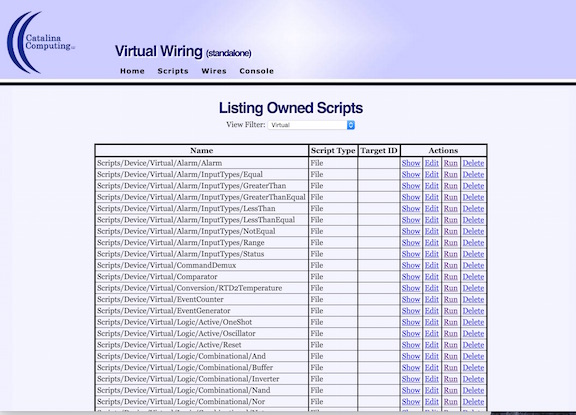This screenshot has width=576, height=415.
Task: Select the Scripts/Device/Virtual/EventCounter name cell
Action: coord(202,300)
